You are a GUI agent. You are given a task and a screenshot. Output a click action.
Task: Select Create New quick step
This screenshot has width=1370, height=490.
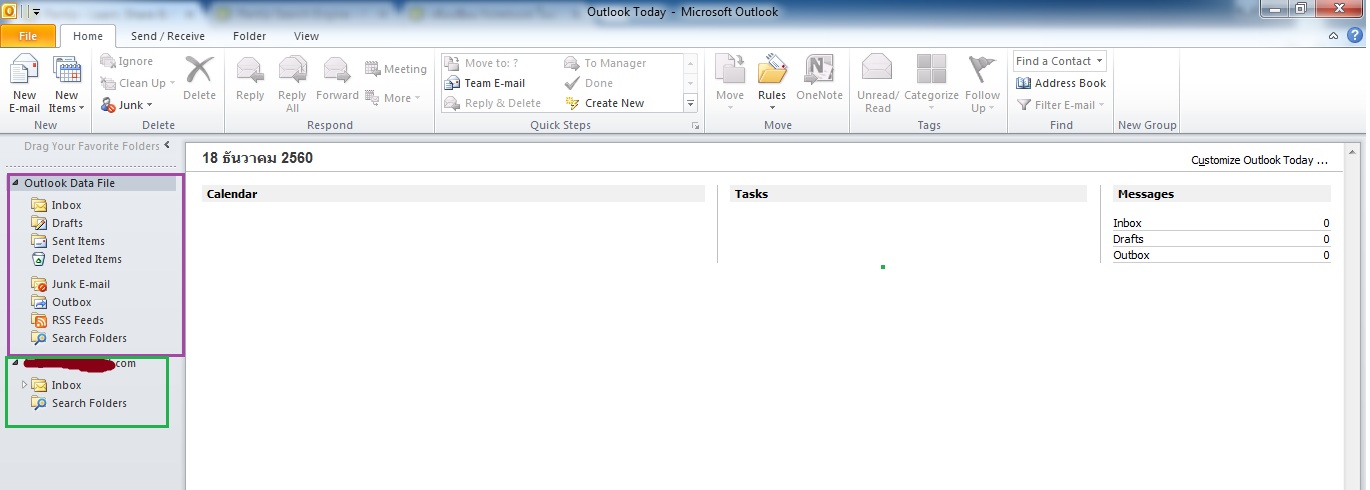(x=604, y=103)
